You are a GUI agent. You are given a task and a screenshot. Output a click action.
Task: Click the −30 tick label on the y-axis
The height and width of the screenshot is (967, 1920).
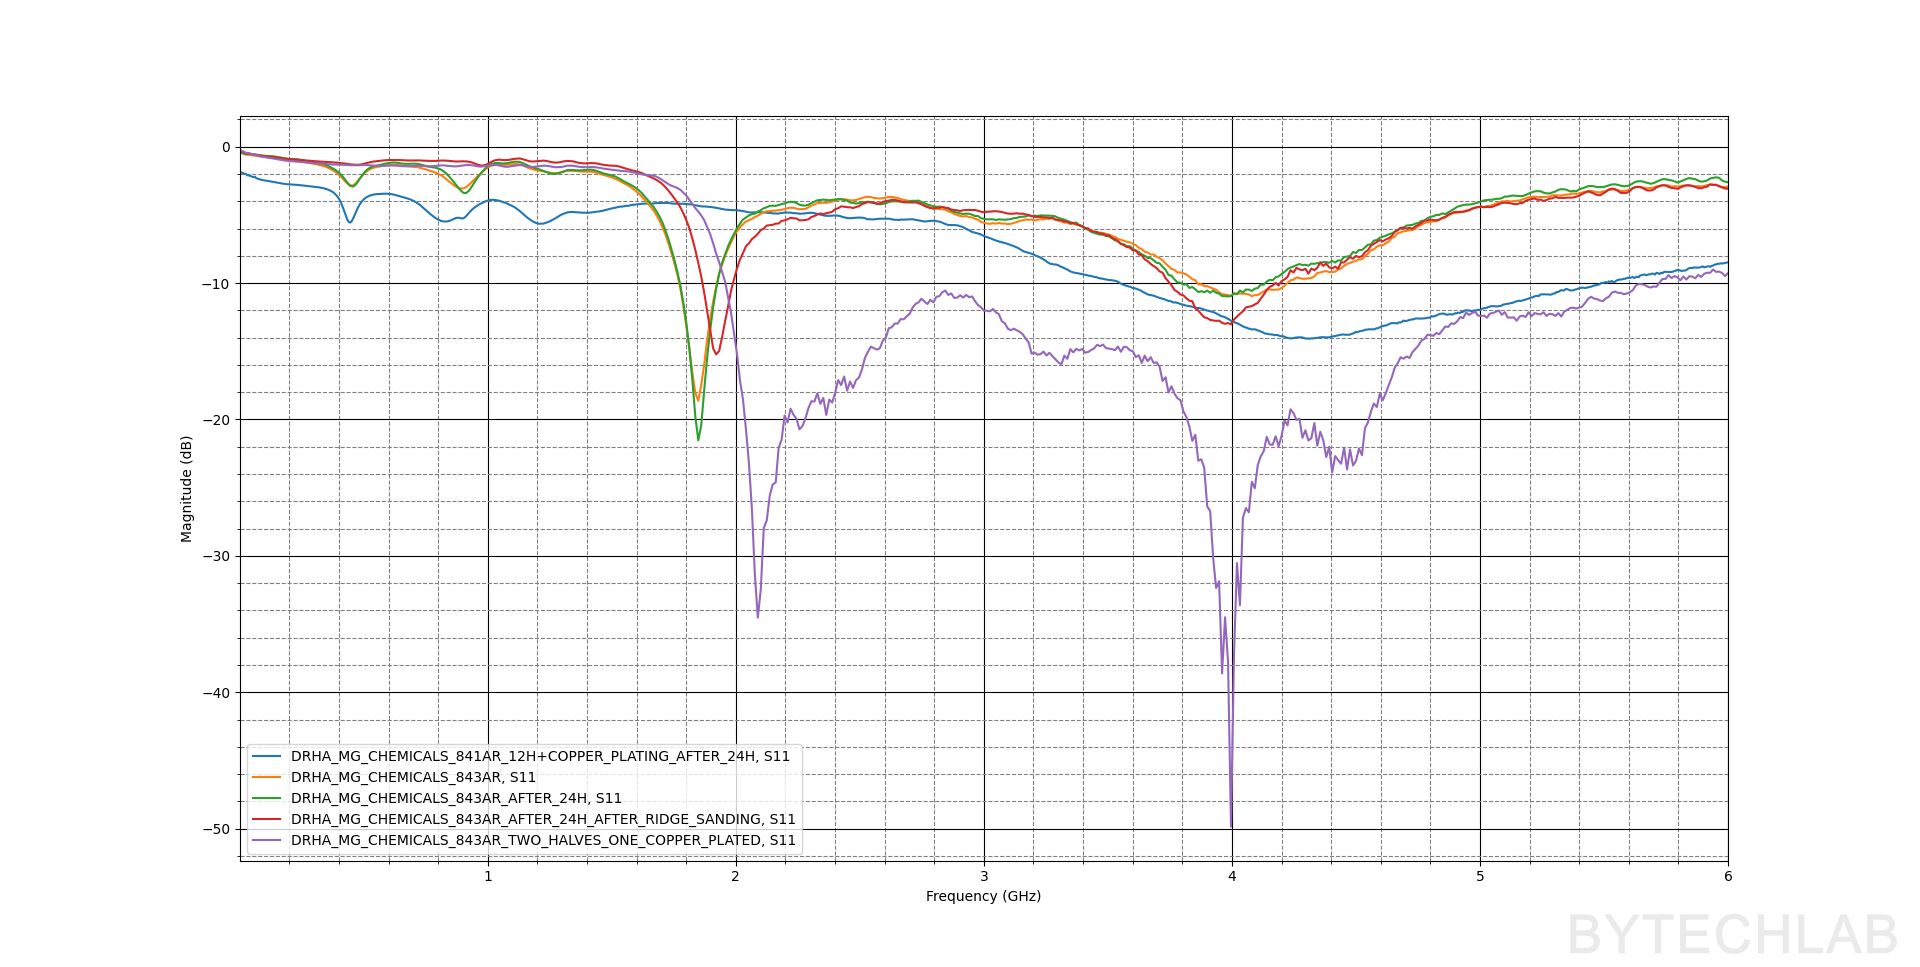click(216, 556)
